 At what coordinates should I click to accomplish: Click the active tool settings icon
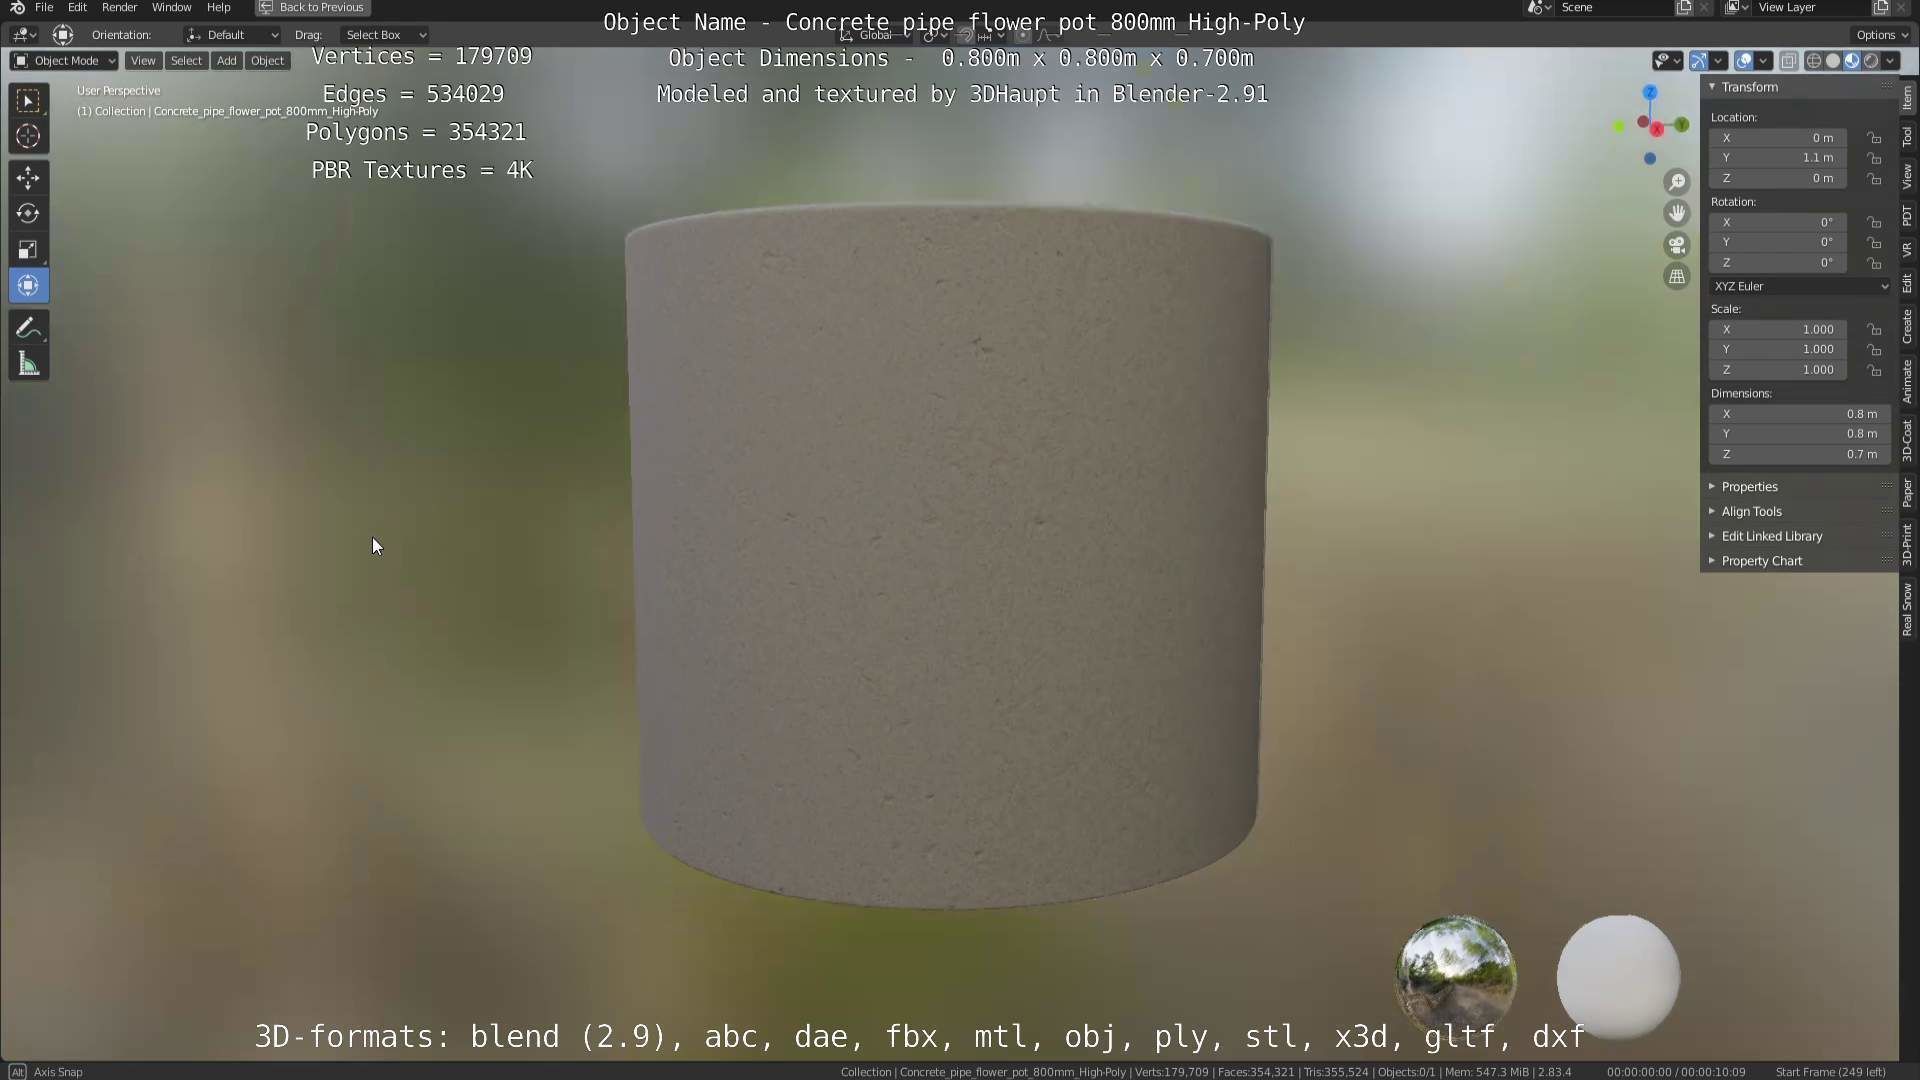tap(63, 35)
